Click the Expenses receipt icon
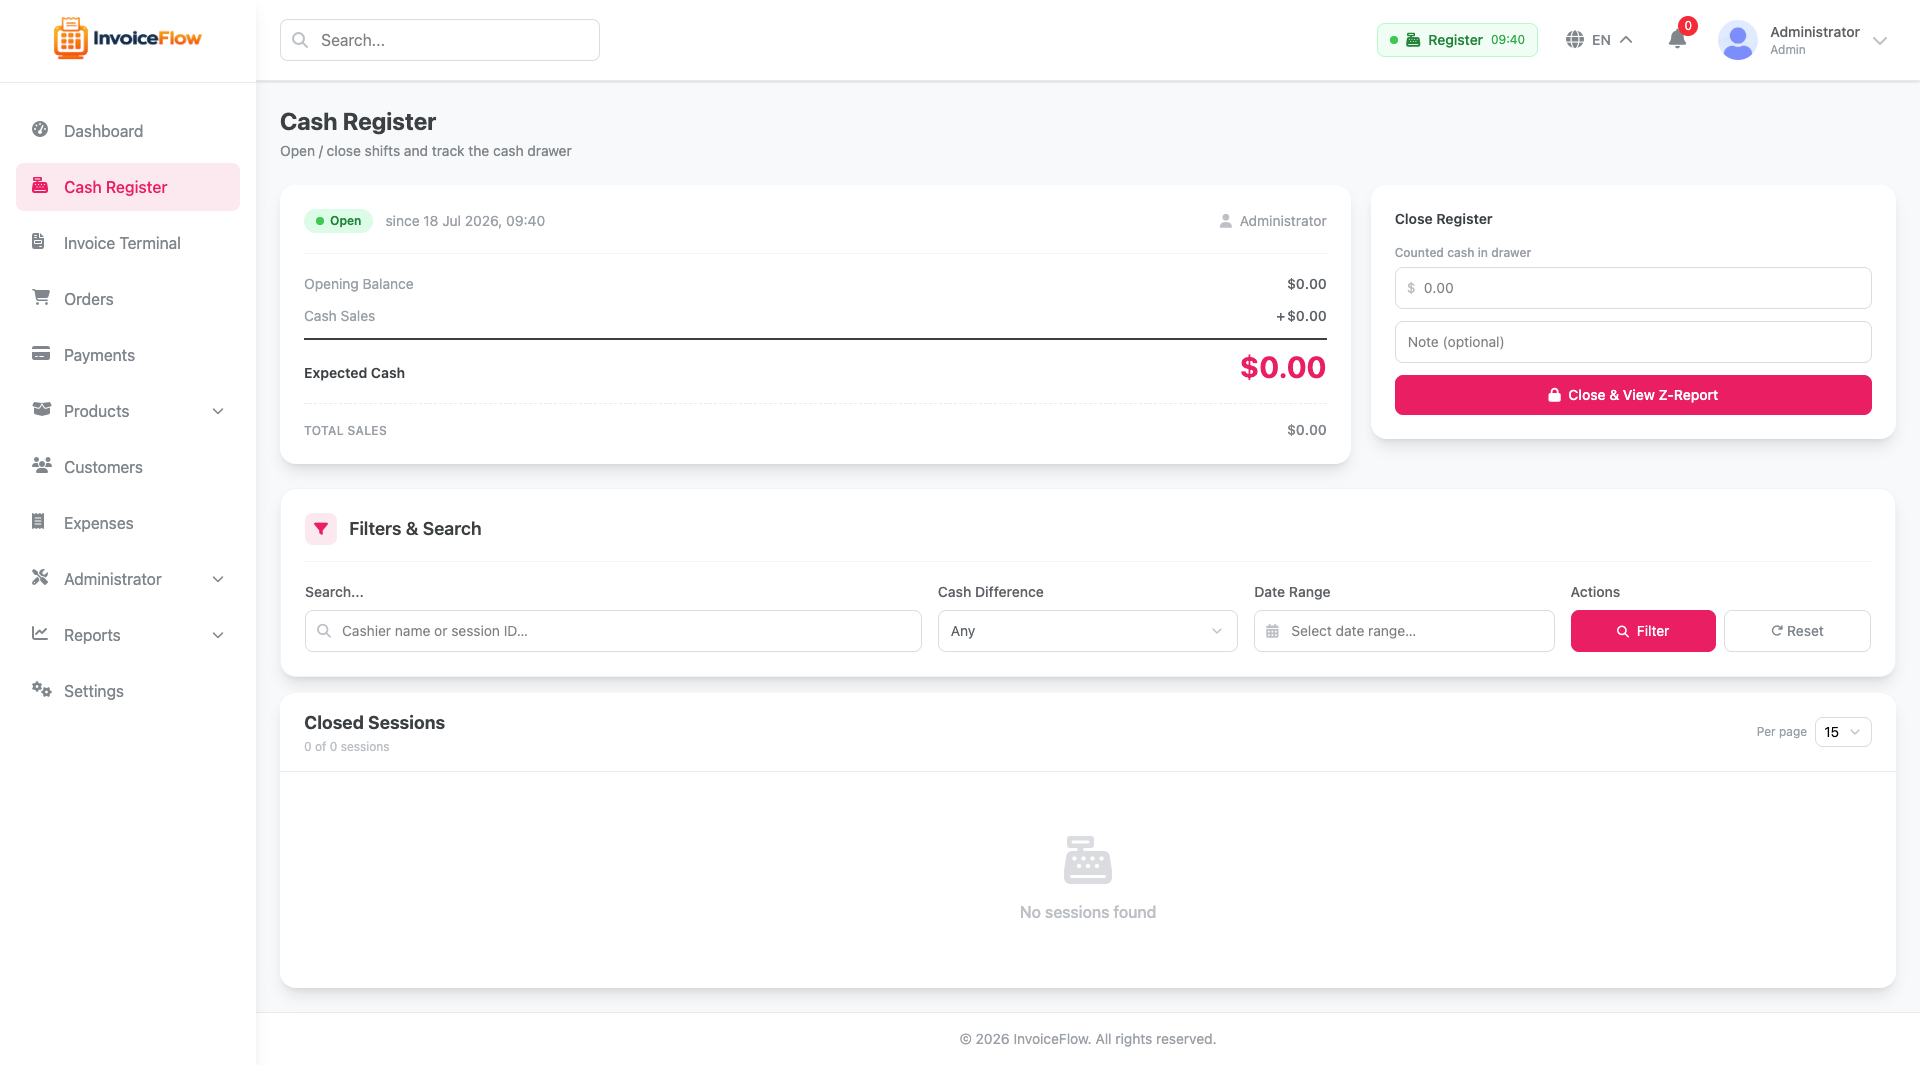This screenshot has width=1920, height=1065. [x=38, y=521]
